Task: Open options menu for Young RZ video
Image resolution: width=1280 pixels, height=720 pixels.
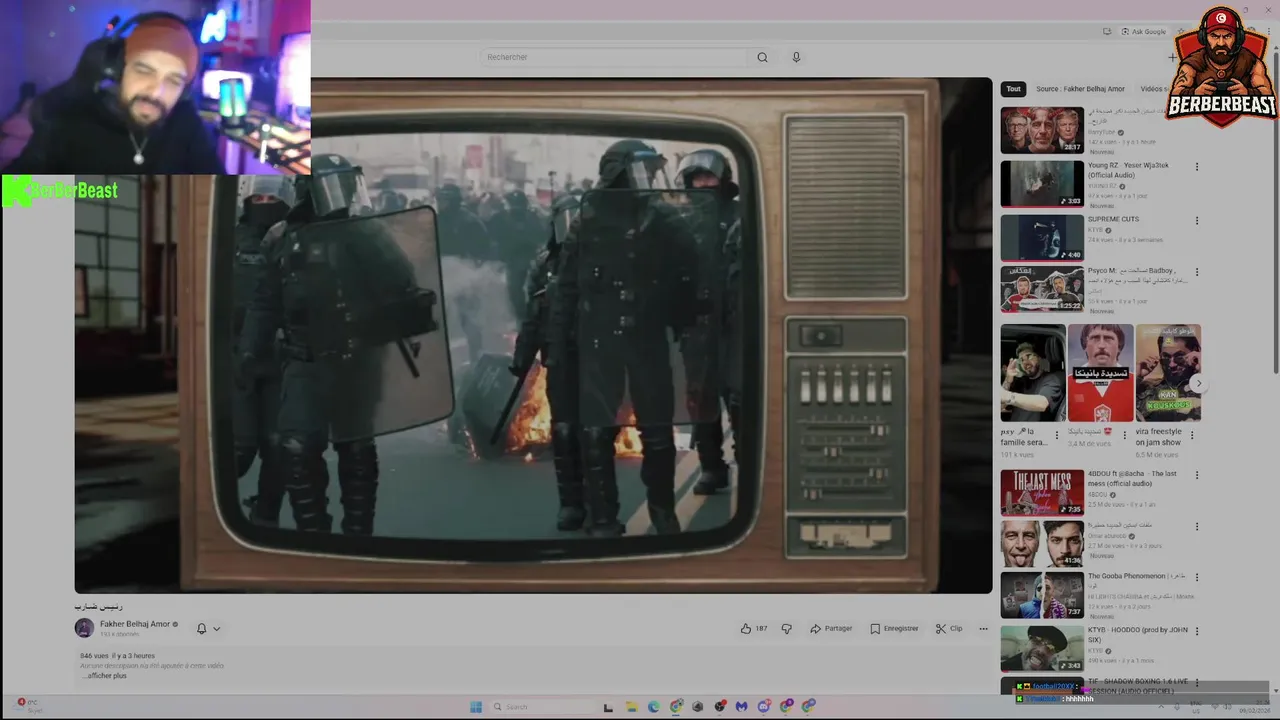Action: point(1196,167)
